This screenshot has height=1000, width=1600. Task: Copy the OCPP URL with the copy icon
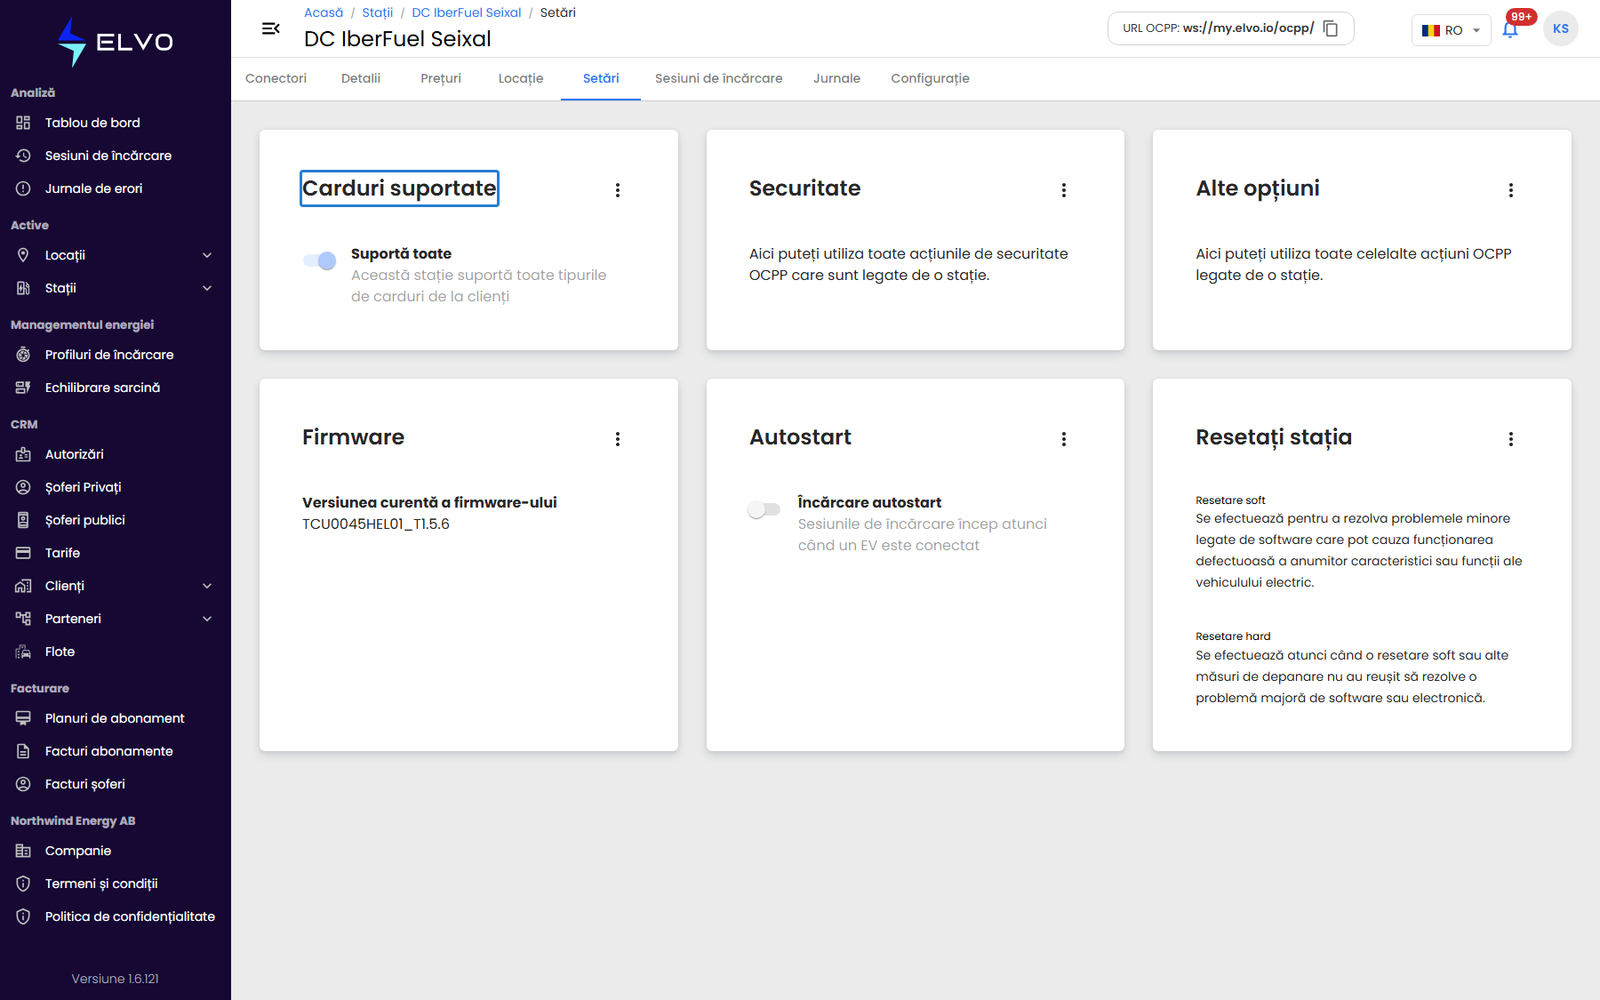[x=1331, y=28]
